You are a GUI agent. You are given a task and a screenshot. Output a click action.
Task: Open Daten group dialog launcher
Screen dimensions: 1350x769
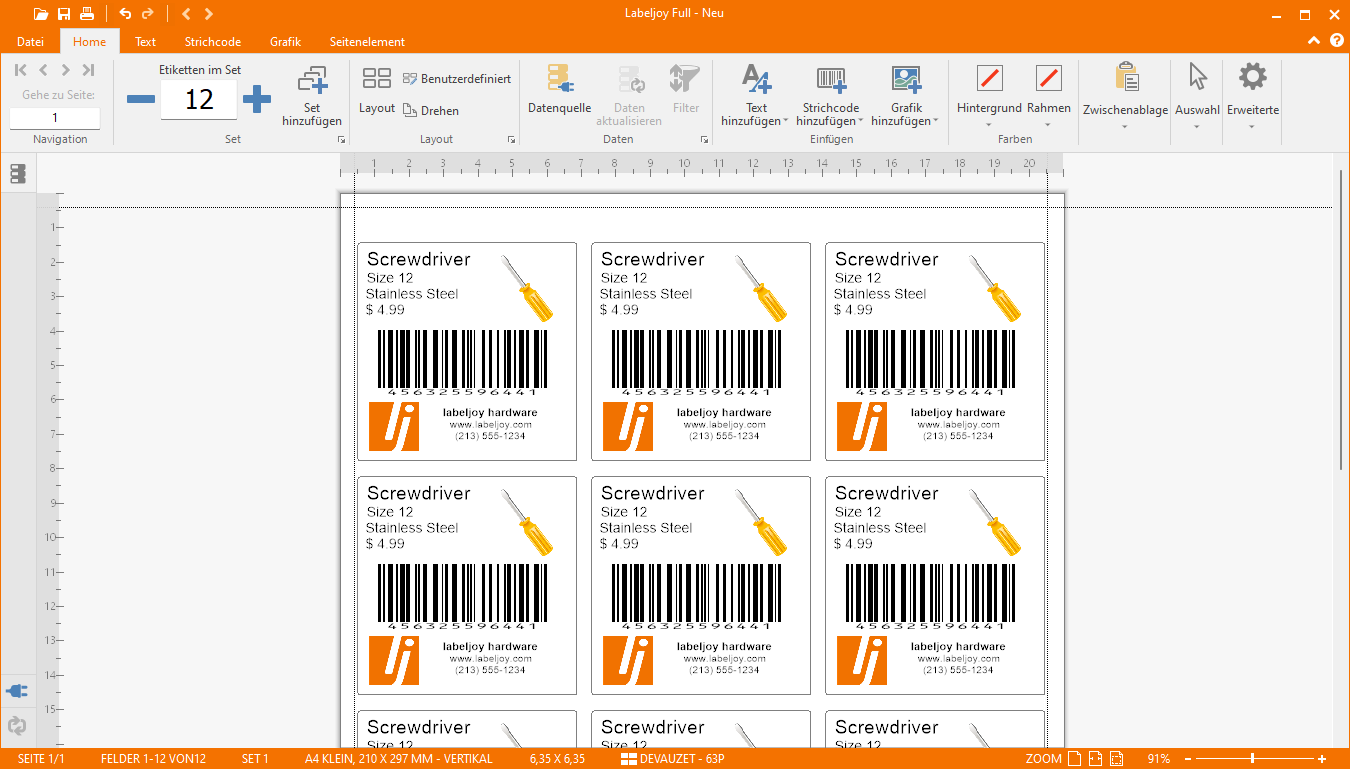[x=705, y=140]
